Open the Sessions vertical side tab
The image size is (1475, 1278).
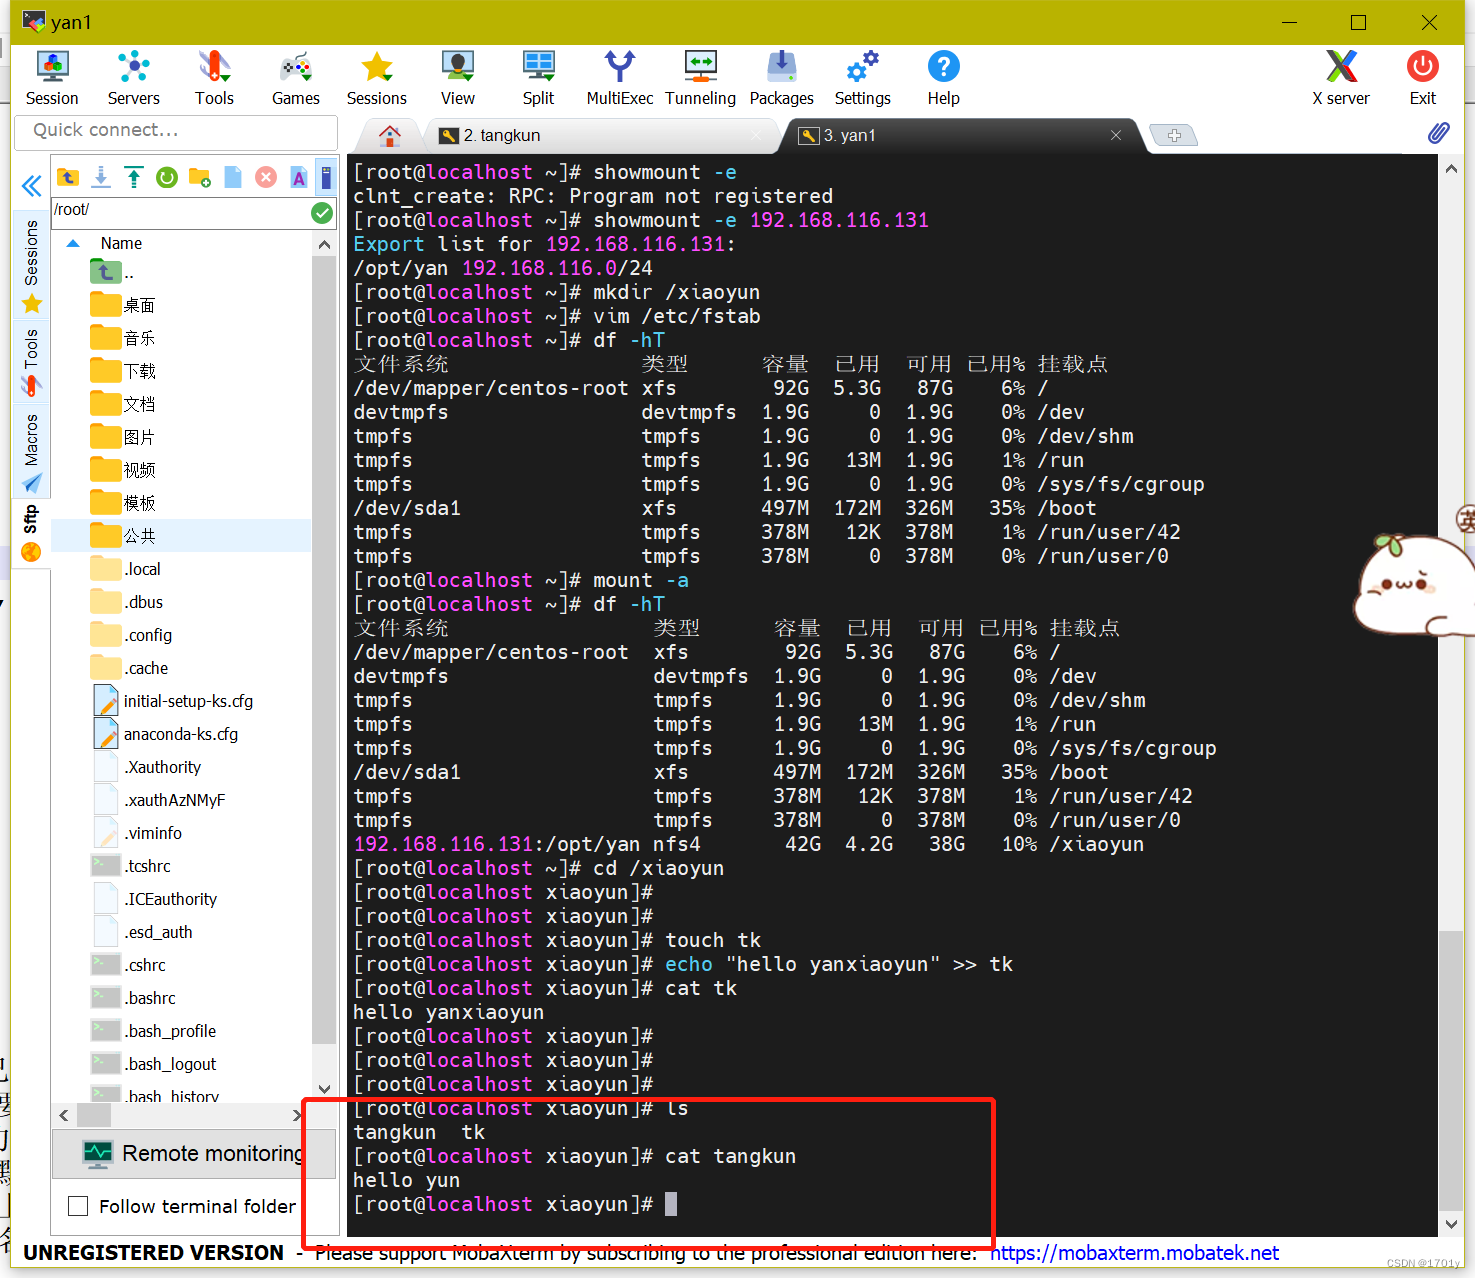31,266
